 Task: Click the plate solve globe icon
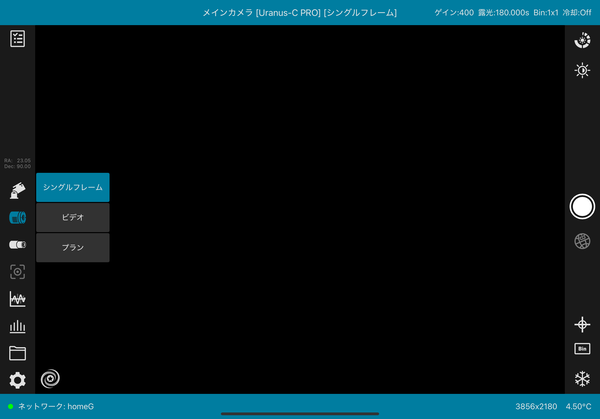(582, 241)
